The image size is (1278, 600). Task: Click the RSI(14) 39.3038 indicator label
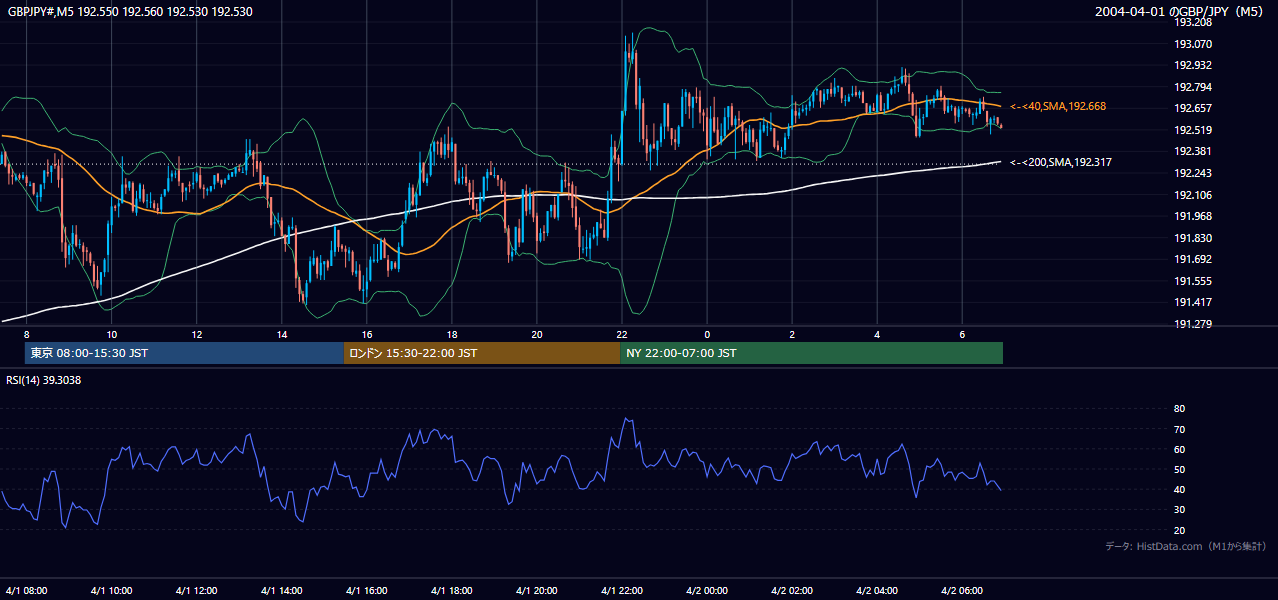44,380
